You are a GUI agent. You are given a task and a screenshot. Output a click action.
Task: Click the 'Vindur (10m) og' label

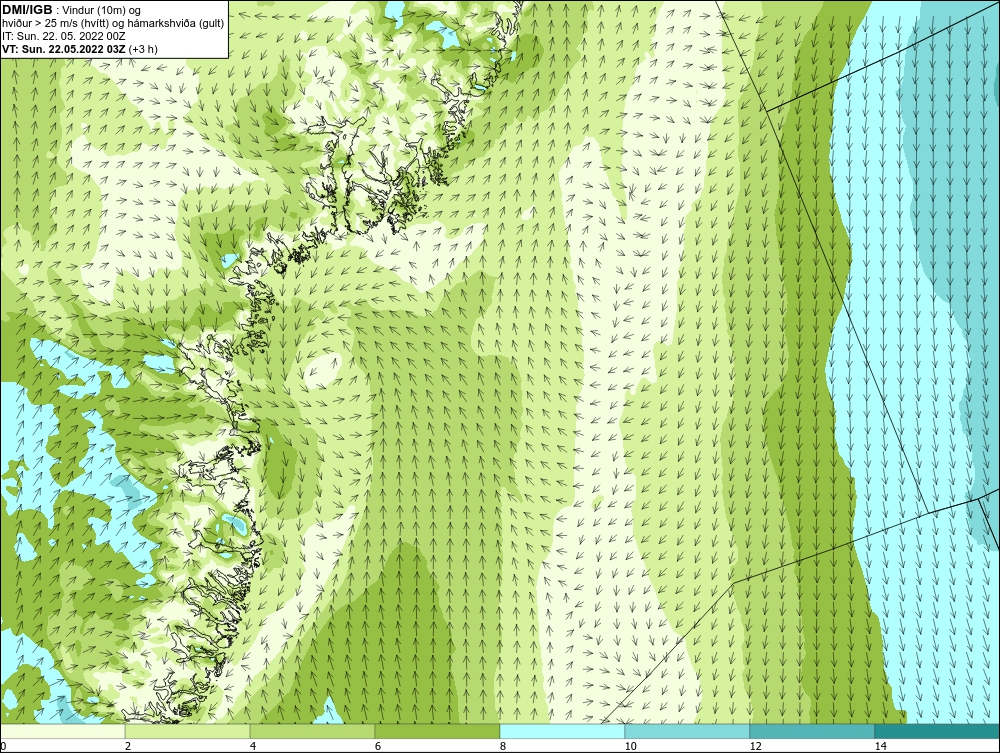[103, 11]
